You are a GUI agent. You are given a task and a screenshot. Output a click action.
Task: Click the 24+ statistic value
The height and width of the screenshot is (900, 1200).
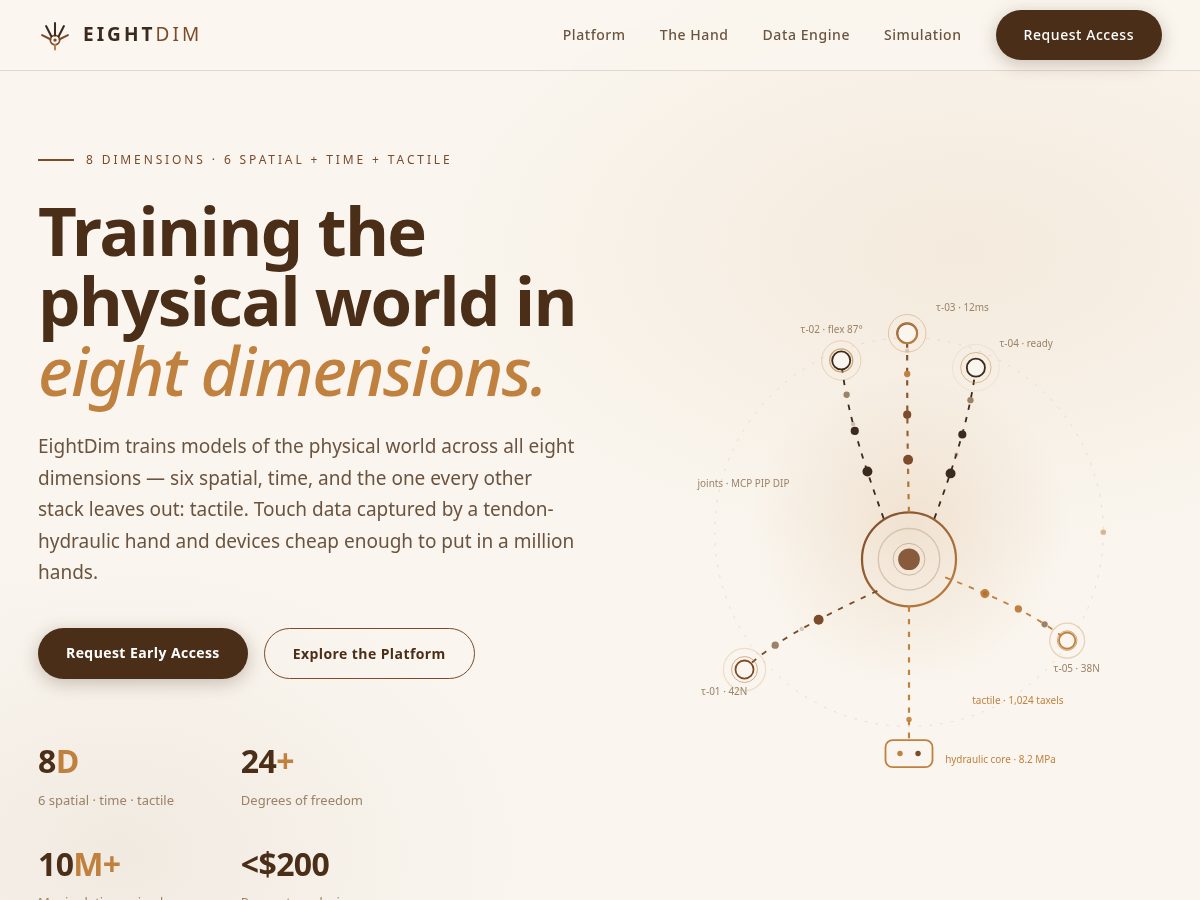tap(267, 762)
